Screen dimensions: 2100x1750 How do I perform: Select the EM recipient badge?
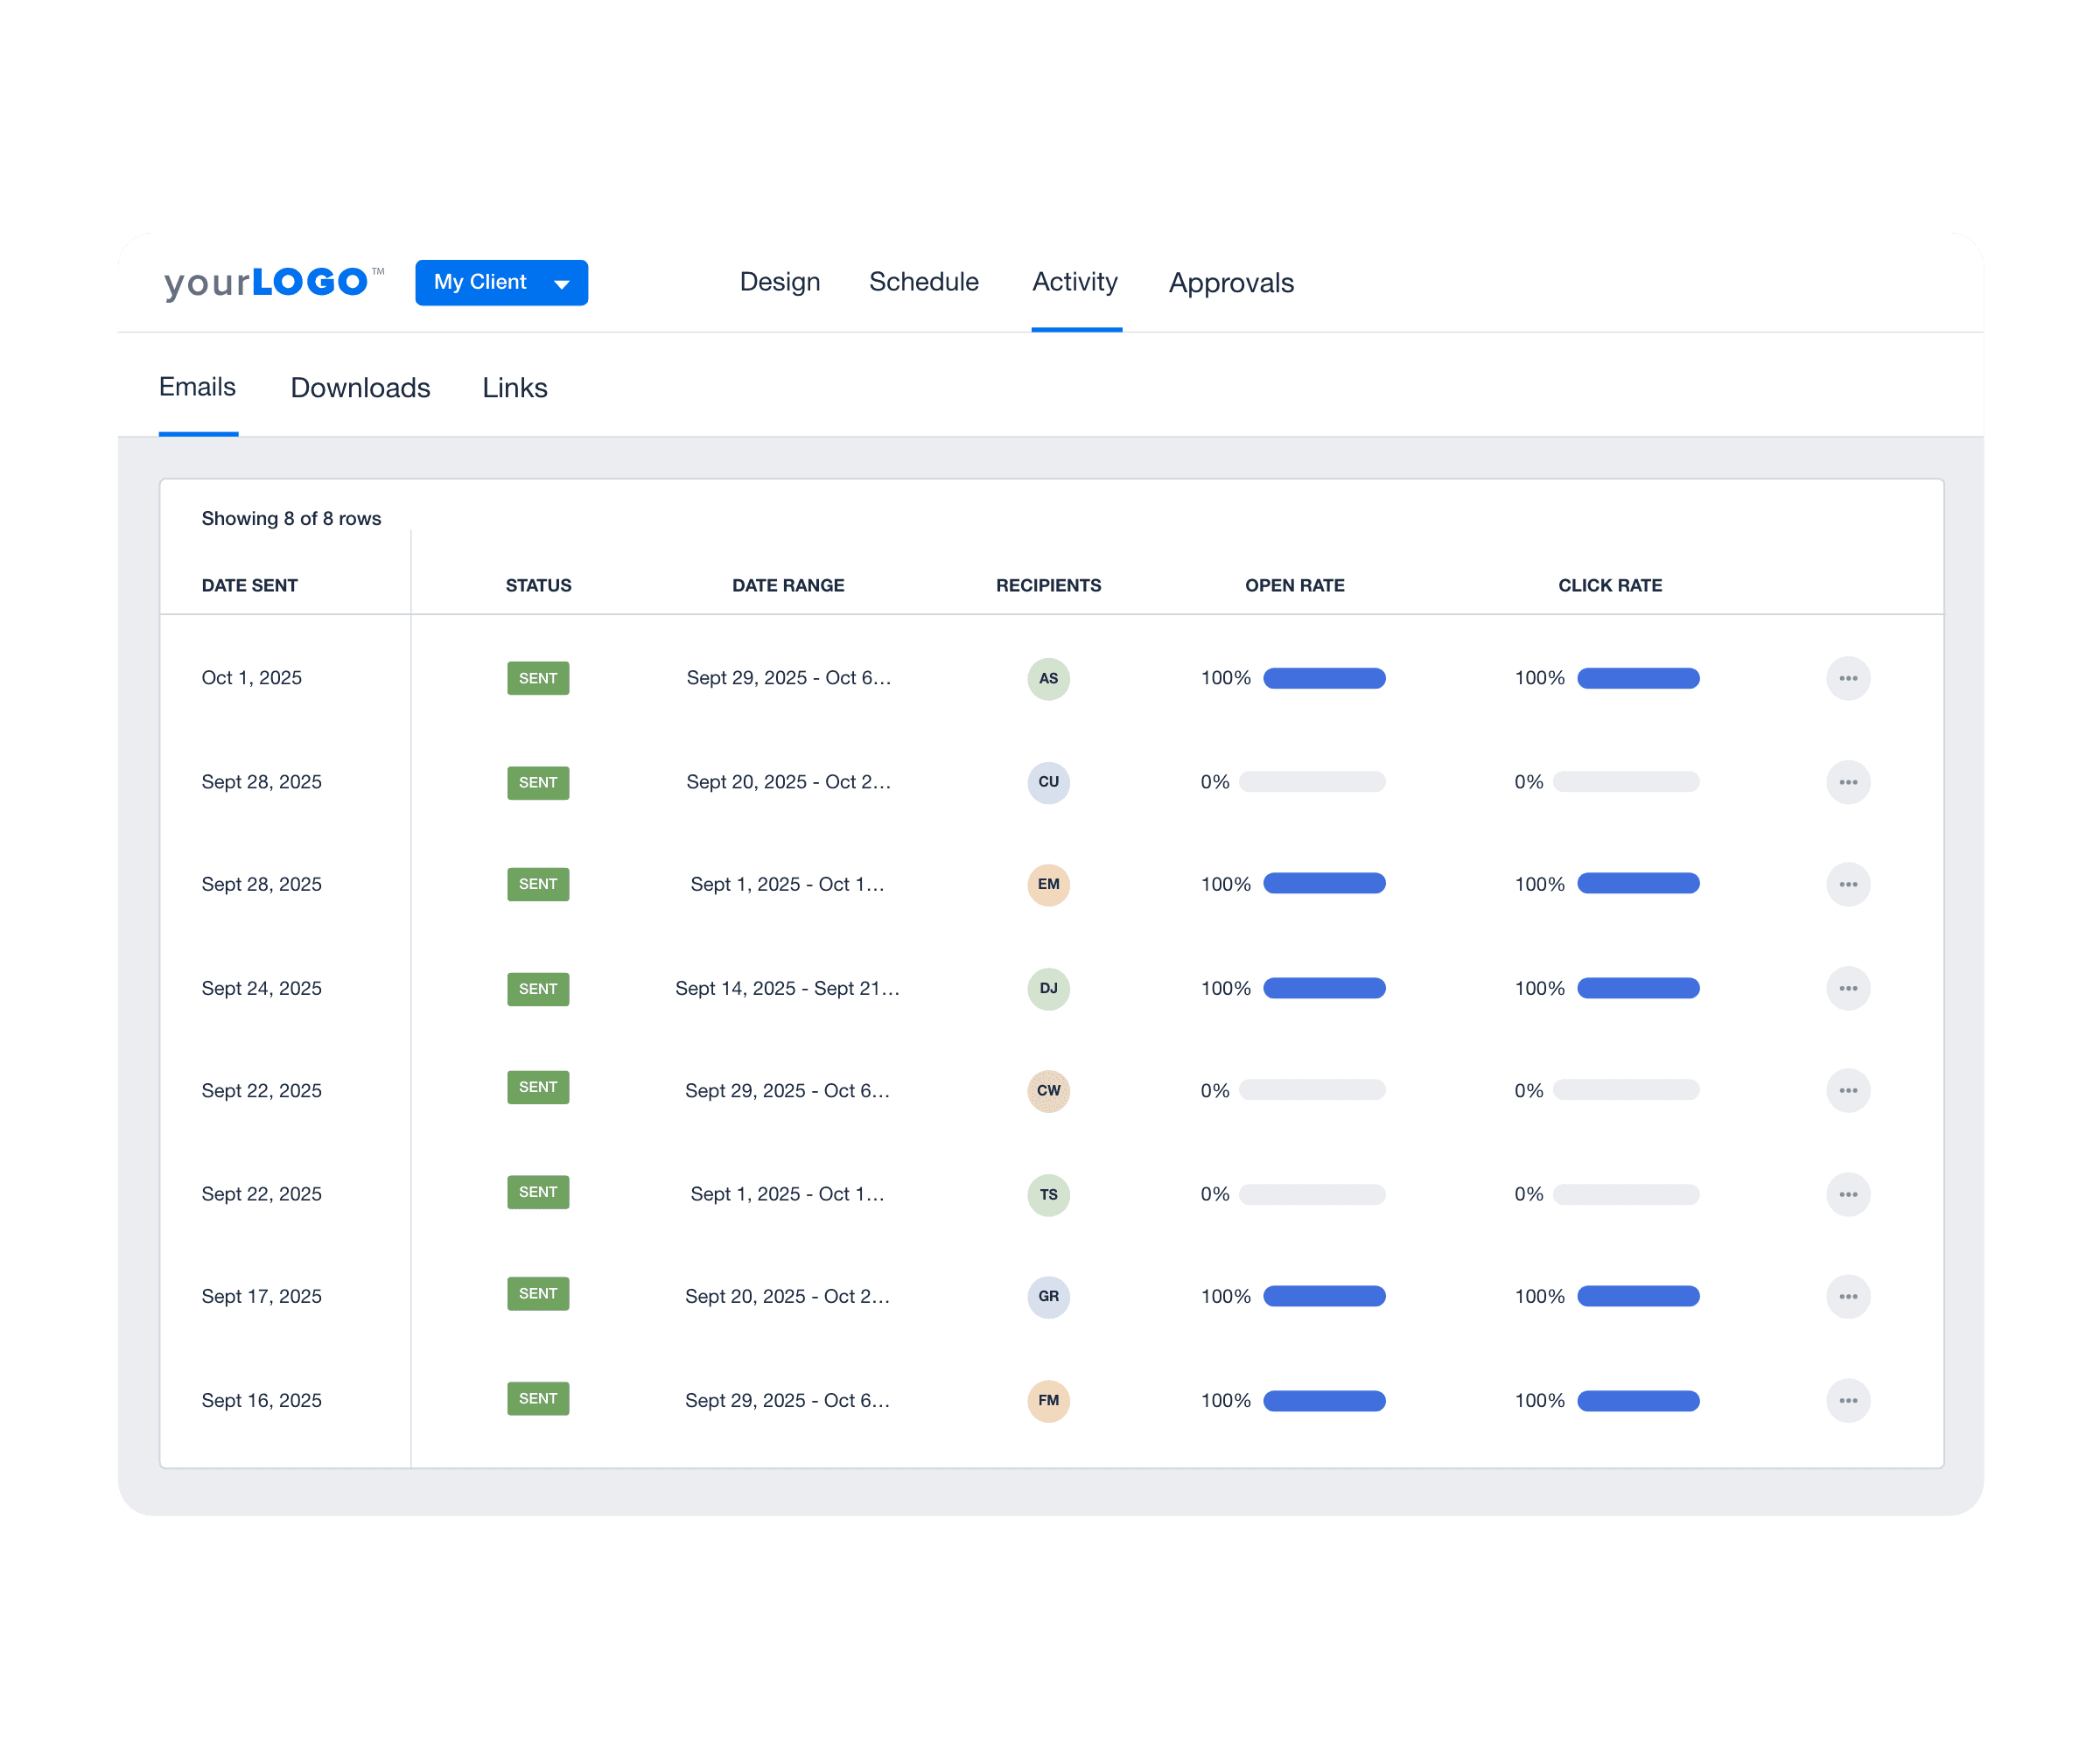pyautogui.click(x=1048, y=885)
